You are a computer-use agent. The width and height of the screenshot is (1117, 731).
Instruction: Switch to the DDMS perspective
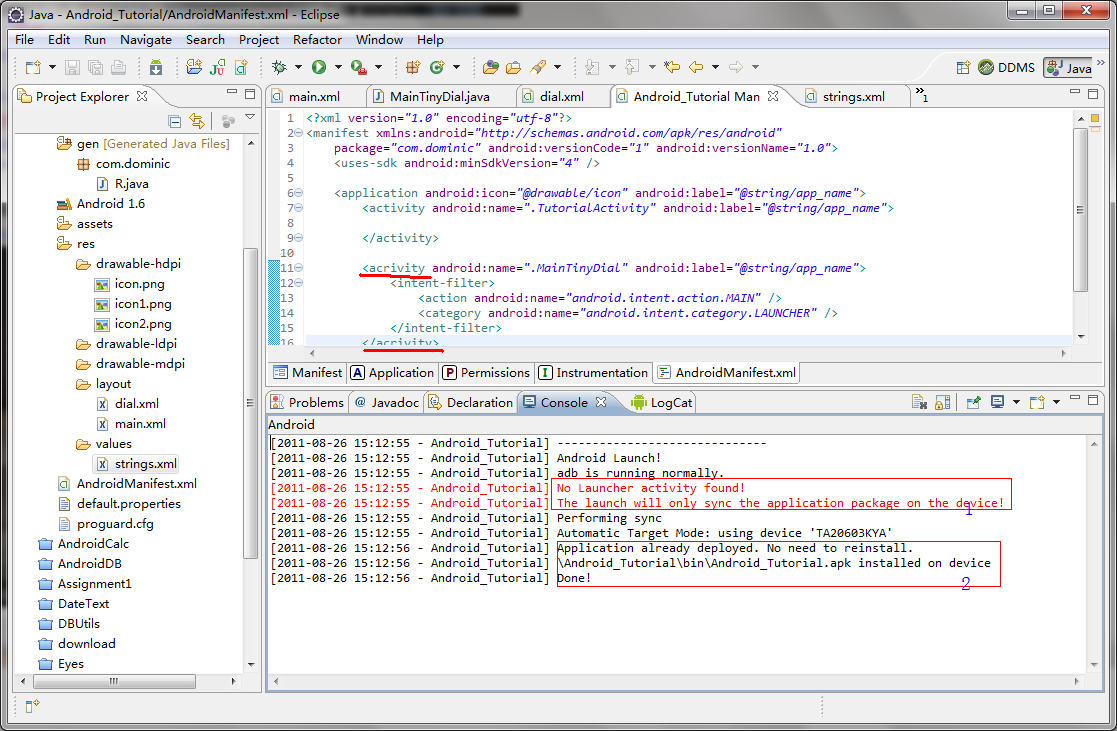[x=1006, y=68]
